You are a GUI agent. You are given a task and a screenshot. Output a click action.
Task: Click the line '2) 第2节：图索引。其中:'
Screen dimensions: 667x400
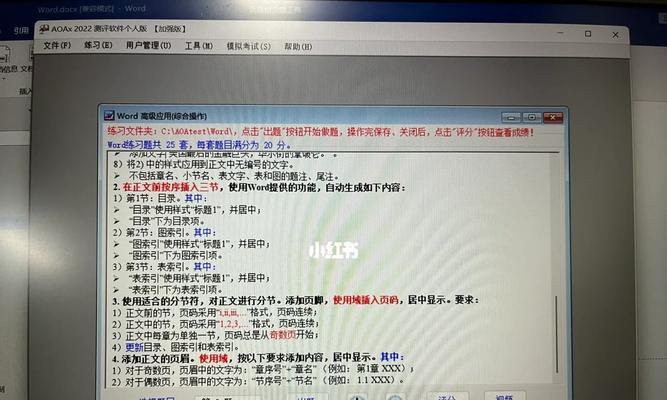164,233
